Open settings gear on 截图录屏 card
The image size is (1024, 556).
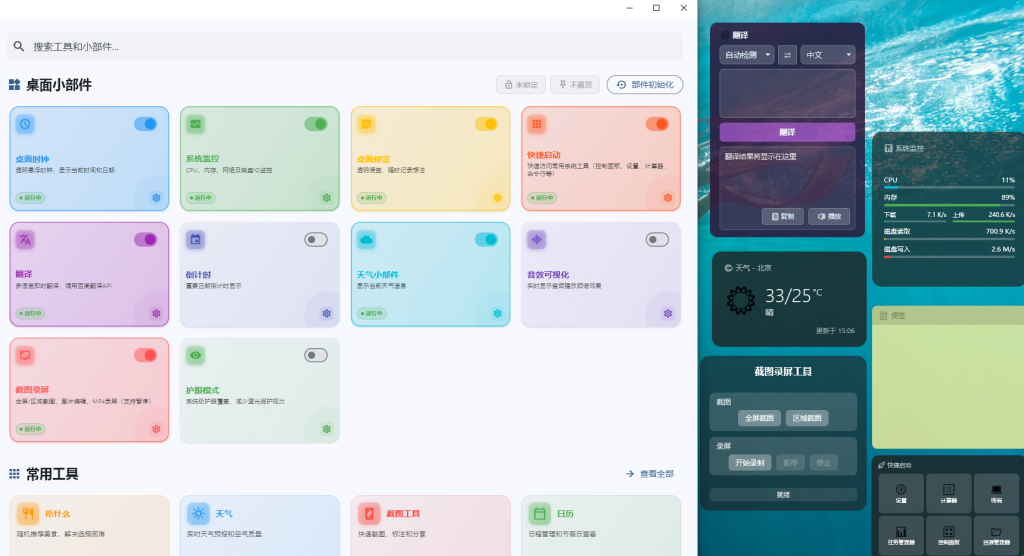point(156,429)
